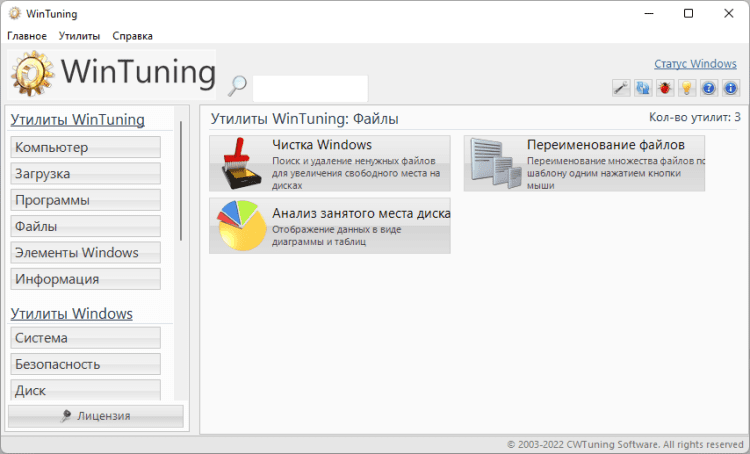This screenshot has width=750, height=454.
Task: Click the key icon on the Лицензия button
Action: click(x=66, y=416)
